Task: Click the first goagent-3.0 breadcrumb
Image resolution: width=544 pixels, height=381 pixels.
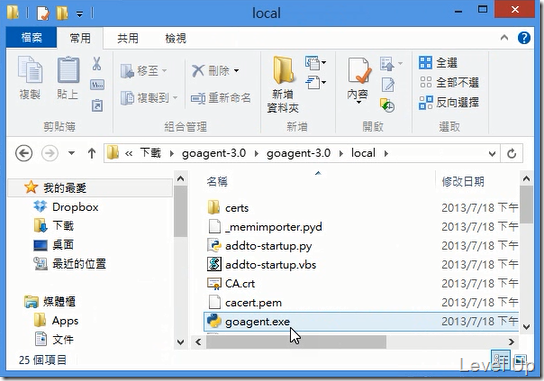Action: click(214, 153)
